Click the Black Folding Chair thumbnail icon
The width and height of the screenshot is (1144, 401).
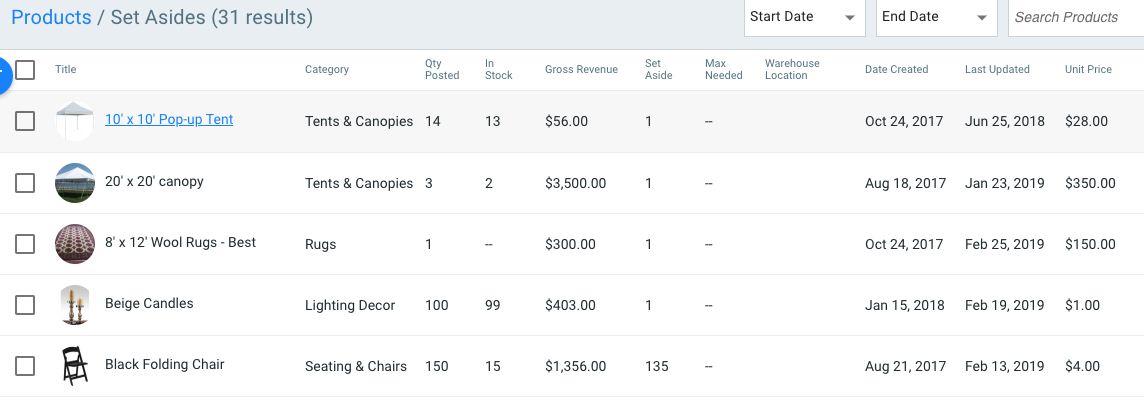click(75, 366)
